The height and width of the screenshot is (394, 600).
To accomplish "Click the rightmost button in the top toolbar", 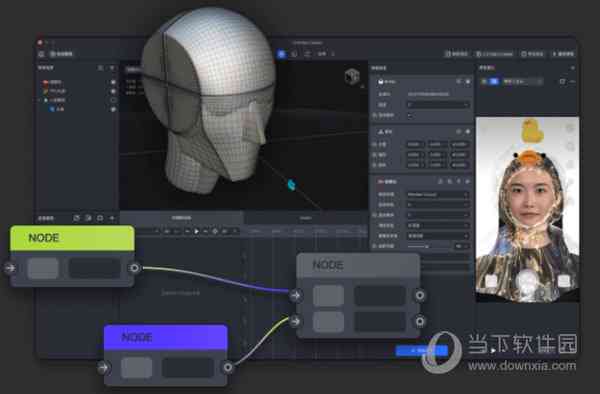I will tap(563, 54).
